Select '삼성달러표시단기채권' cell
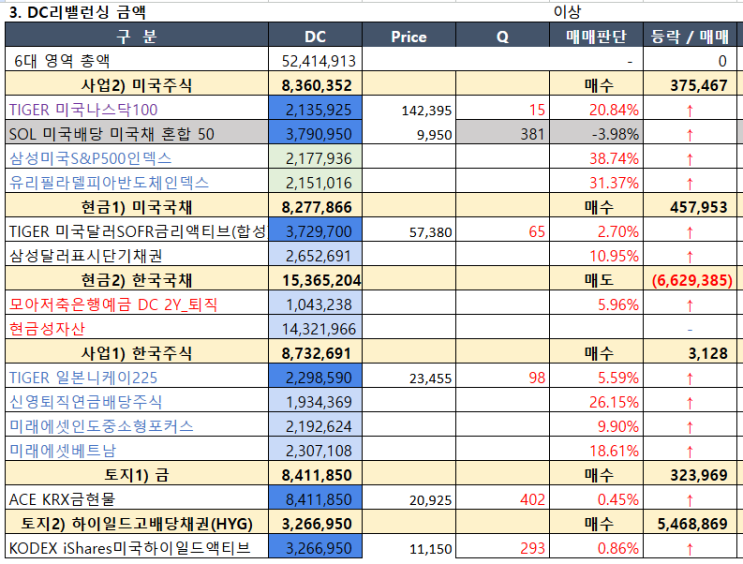This screenshot has width=743, height=564. coord(137,255)
